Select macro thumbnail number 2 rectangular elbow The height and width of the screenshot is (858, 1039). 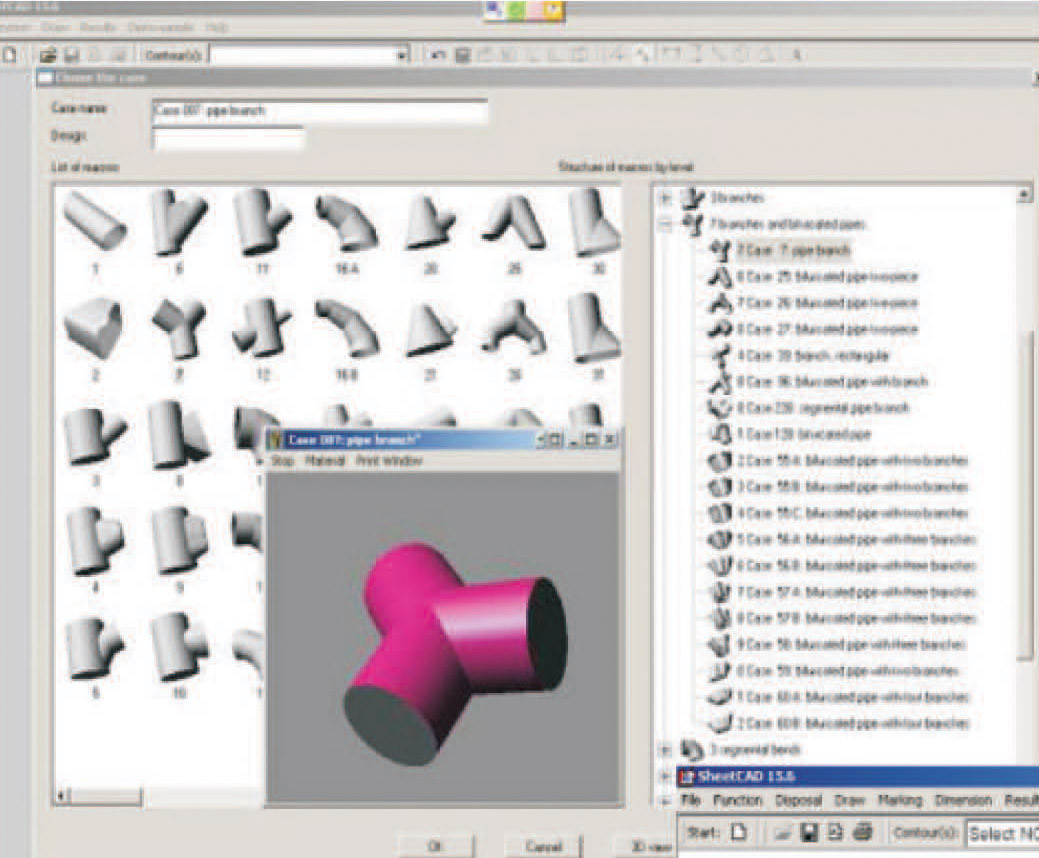coord(93,330)
